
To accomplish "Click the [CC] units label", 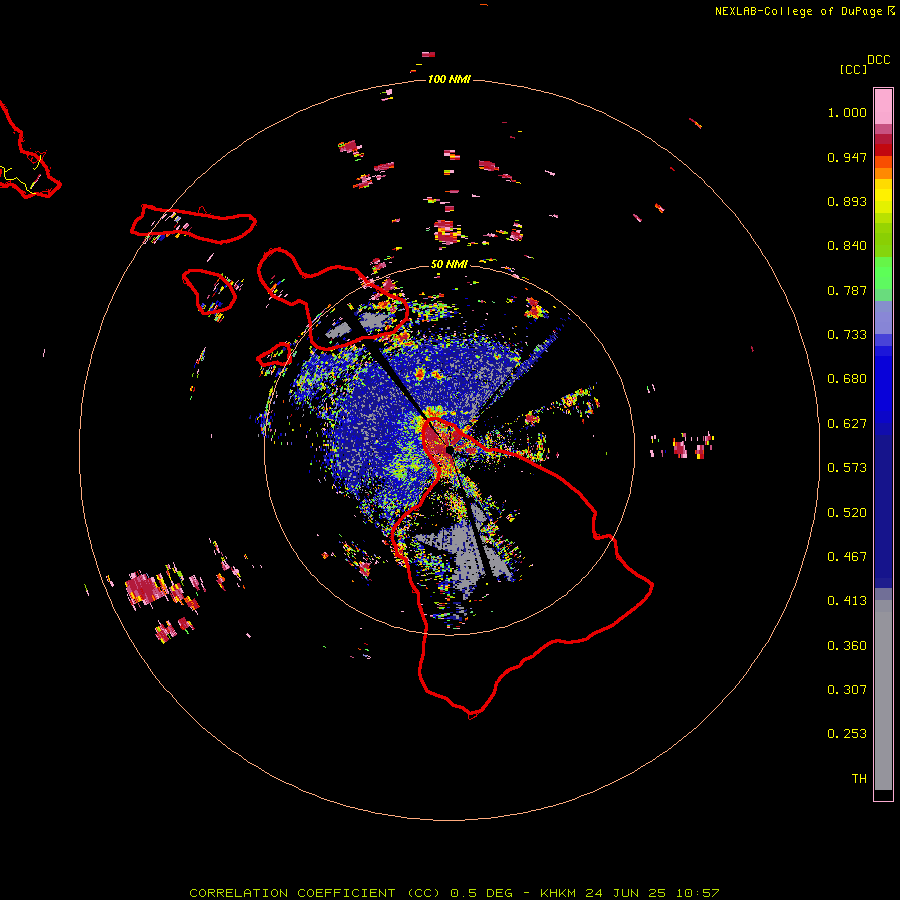I will pyautogui.click(x=854, y=69).
